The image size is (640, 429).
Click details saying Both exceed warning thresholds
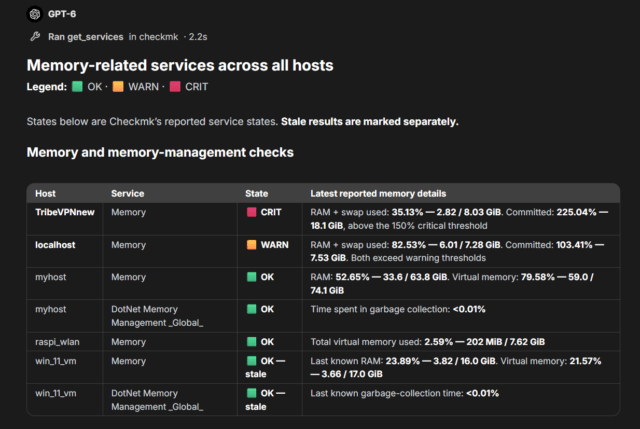pos(457,251)
